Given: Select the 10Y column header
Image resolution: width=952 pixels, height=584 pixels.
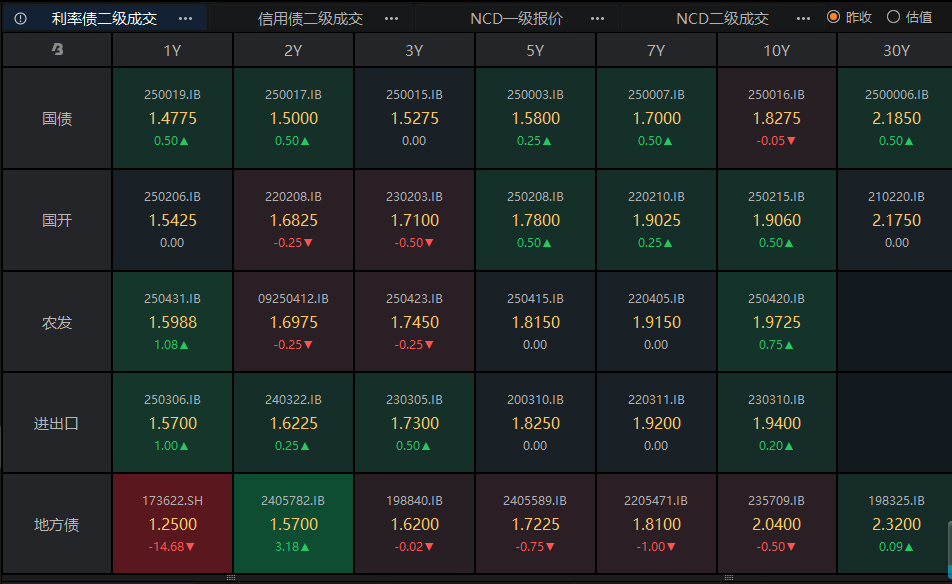Looking at the screenshot, I should point(776,51).
